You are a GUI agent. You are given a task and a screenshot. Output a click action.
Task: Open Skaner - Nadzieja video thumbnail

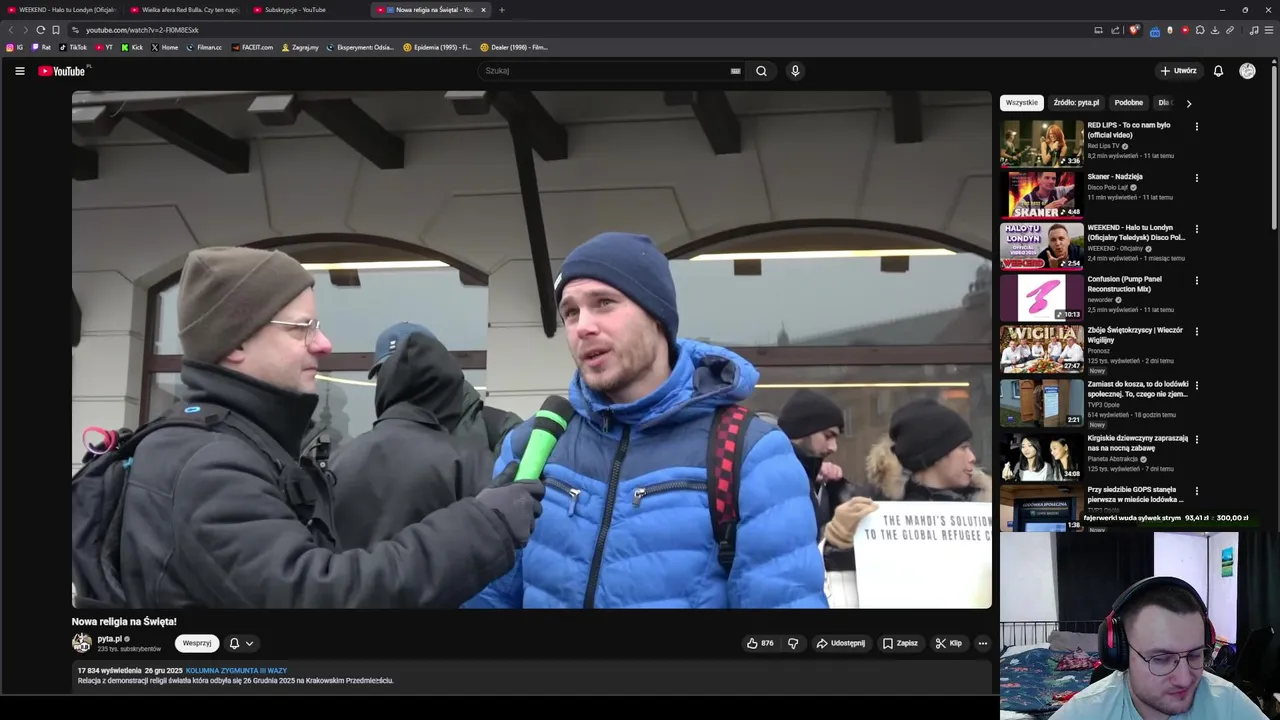pyautogui.click(x=1042, y=194)
